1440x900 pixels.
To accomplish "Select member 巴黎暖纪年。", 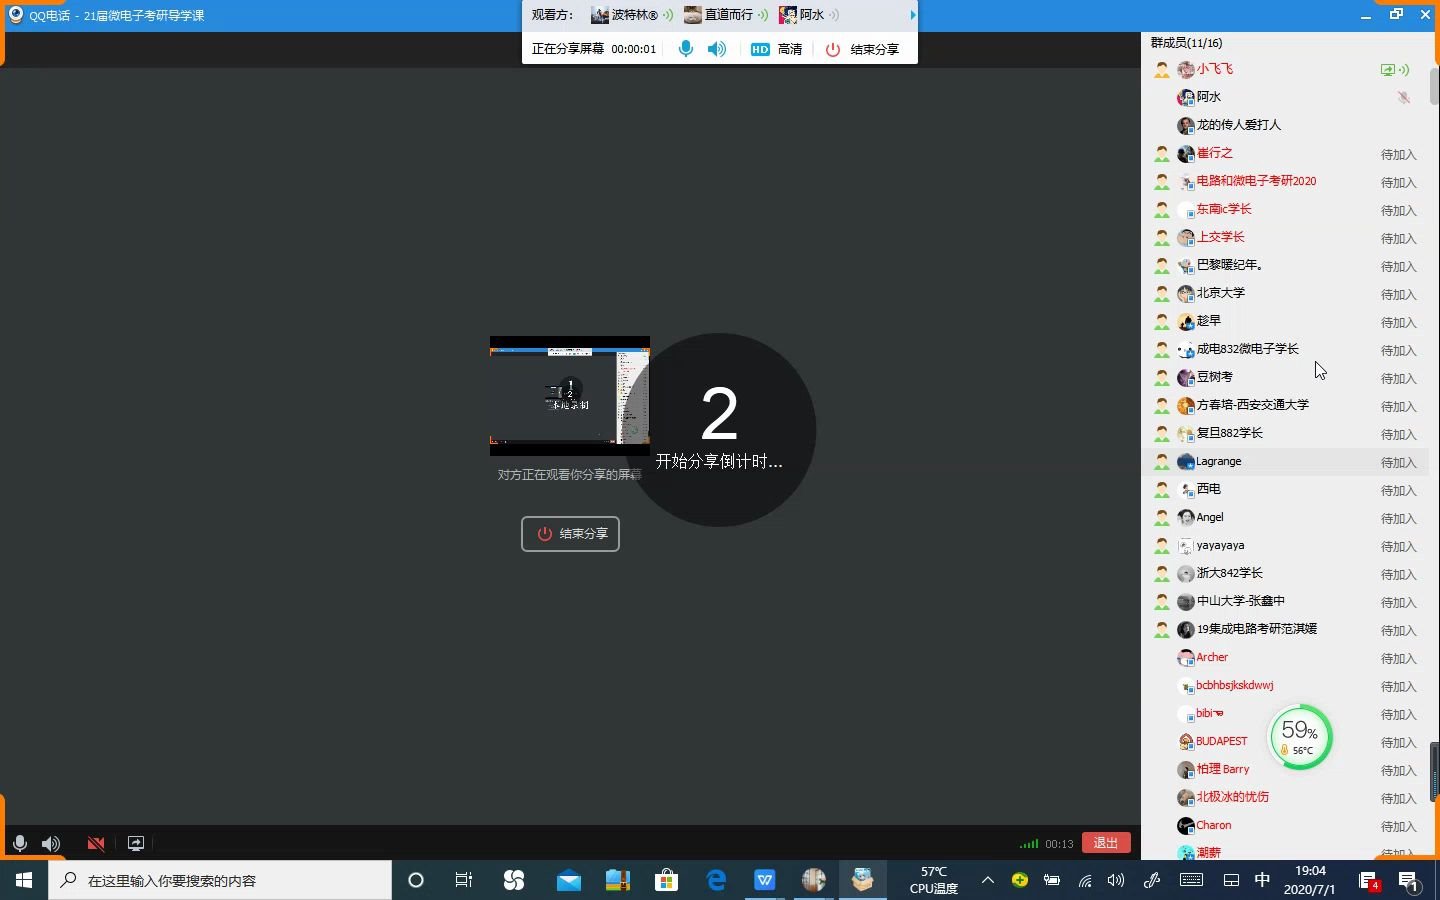I will pyautogui.click(x=1230, y=265).
